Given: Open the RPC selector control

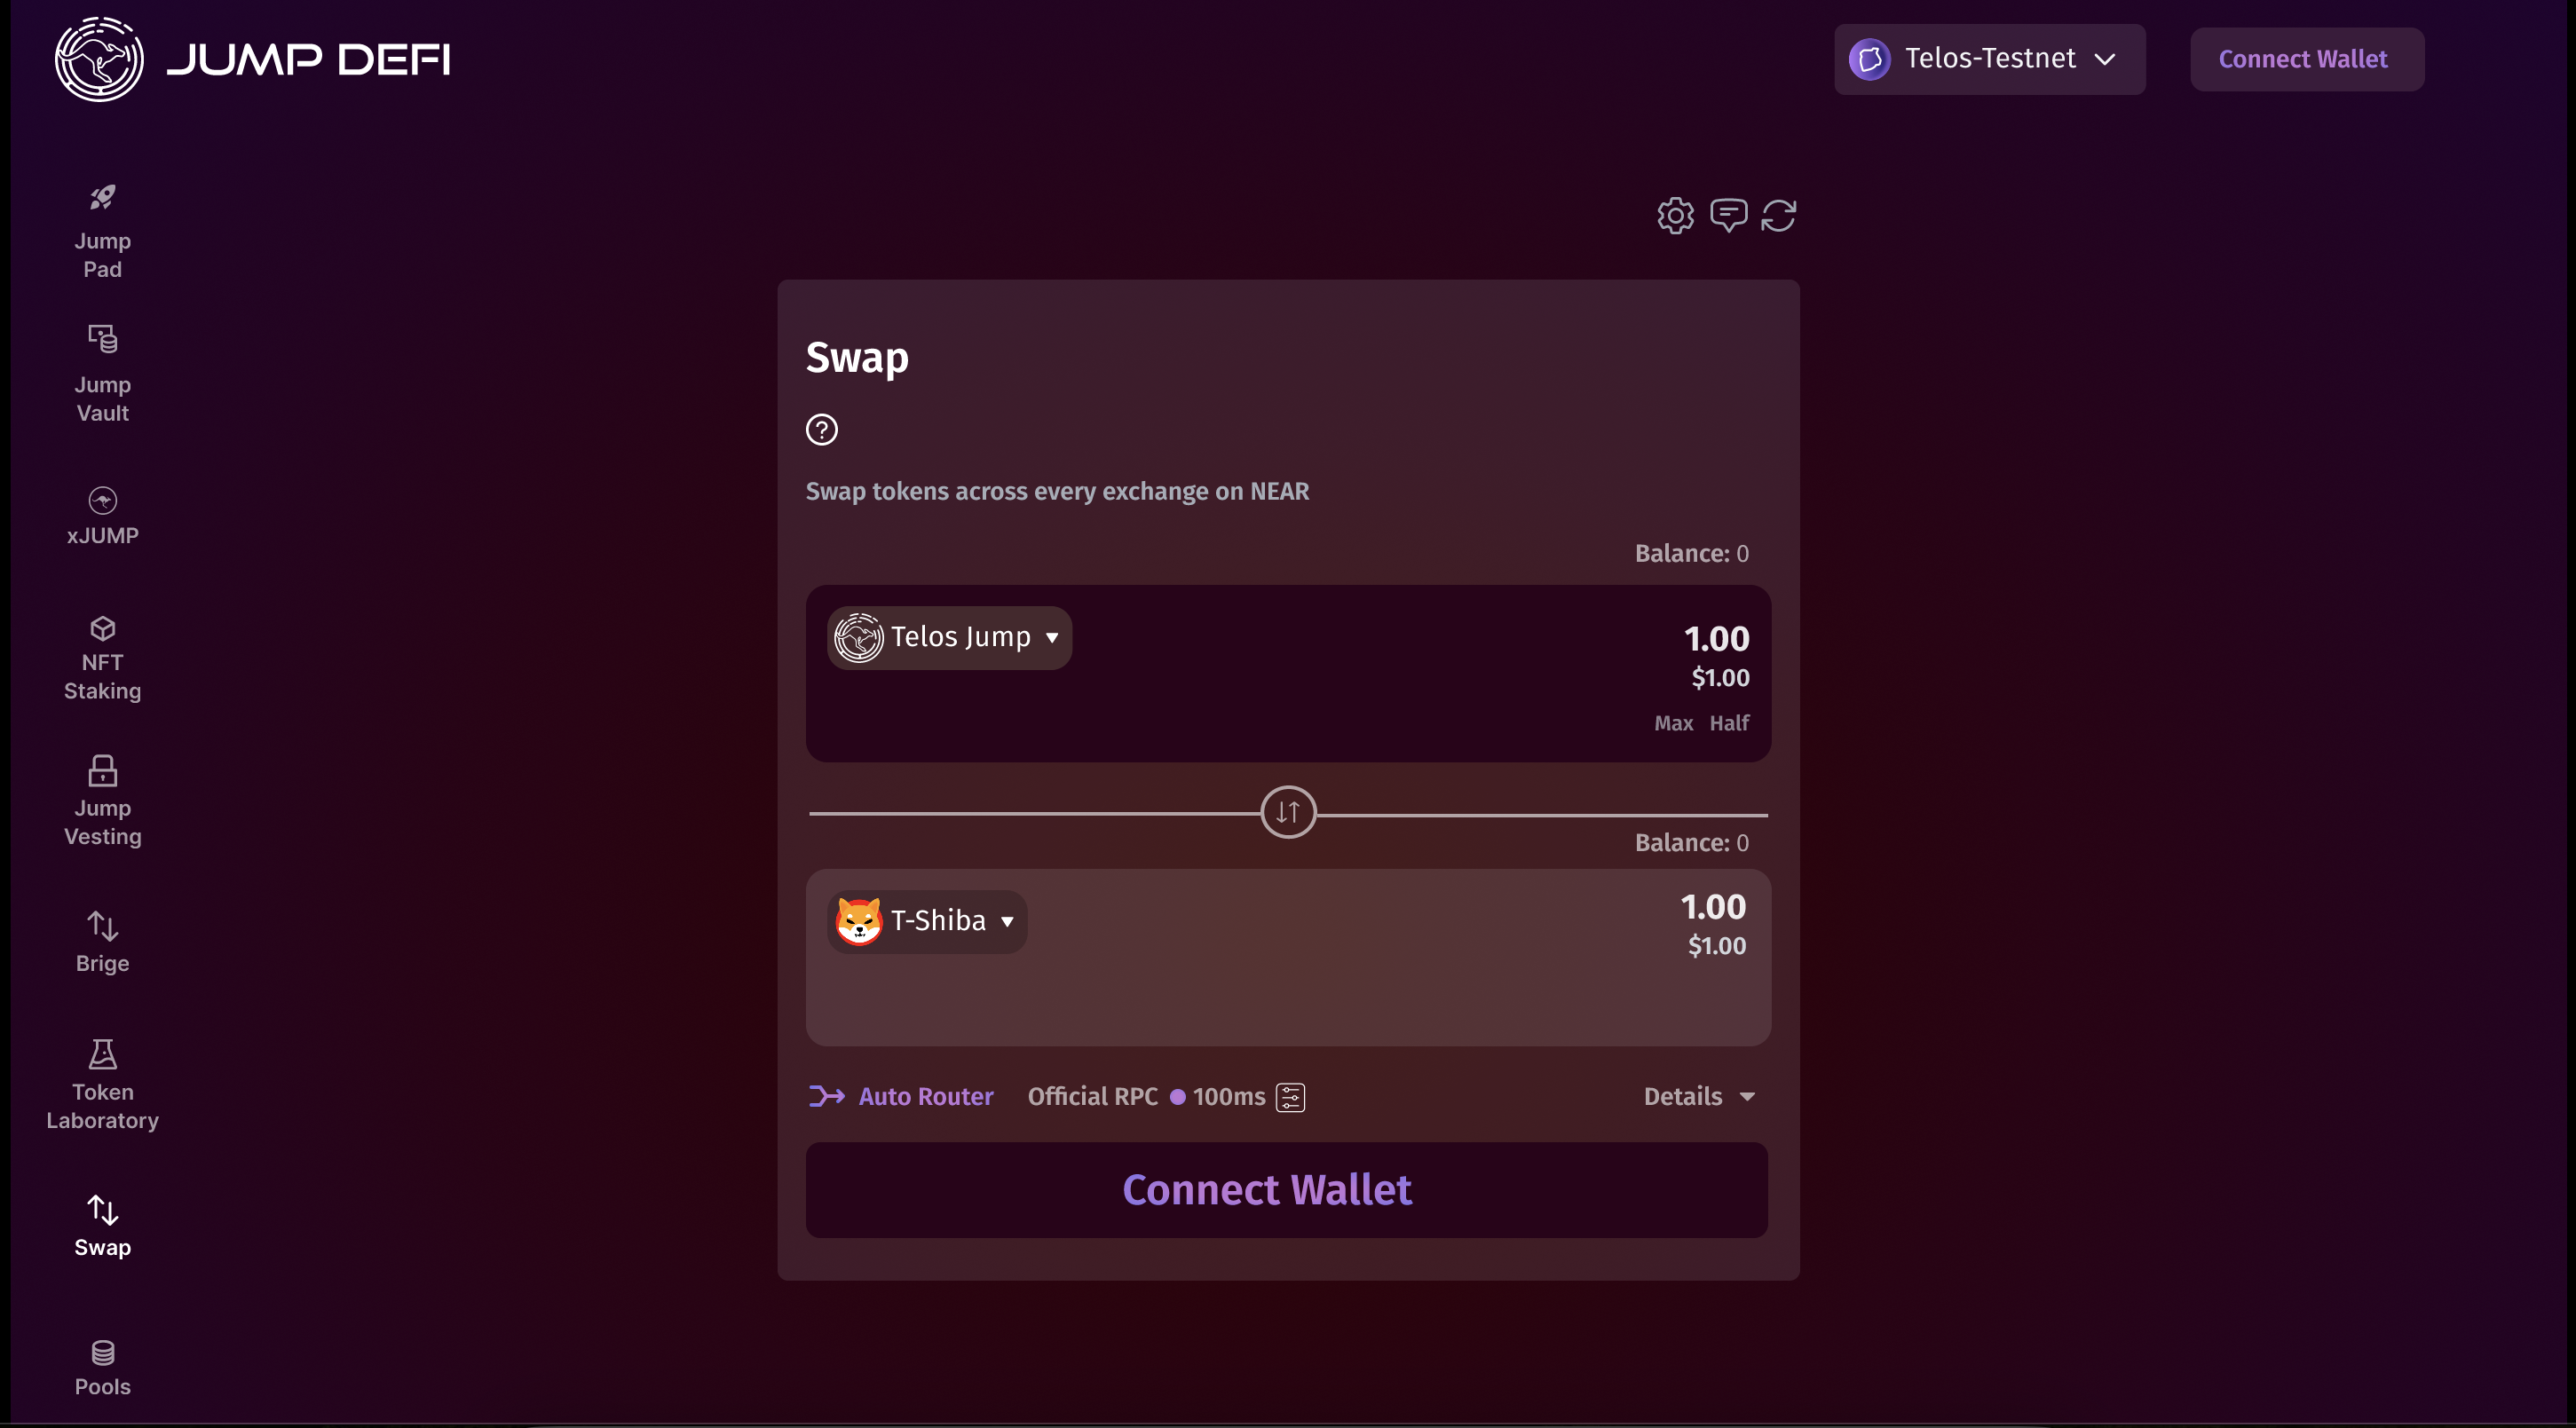Looking at the screenshot, I should [1290, 1096].
